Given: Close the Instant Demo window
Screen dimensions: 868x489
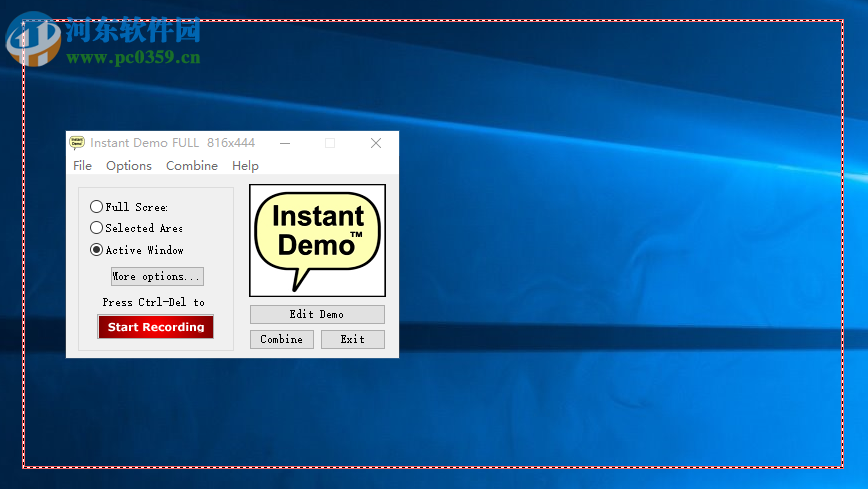Looking at the screenshot, I should (x=376, y=143).
